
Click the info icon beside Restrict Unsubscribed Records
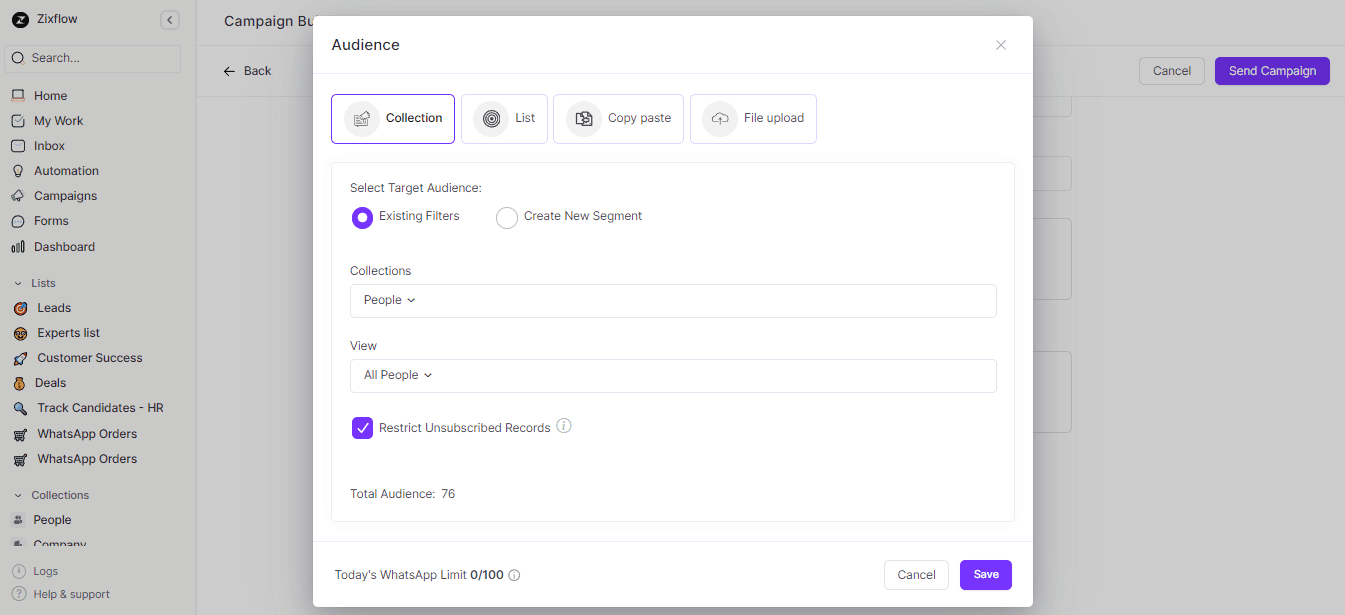[564, 426]
